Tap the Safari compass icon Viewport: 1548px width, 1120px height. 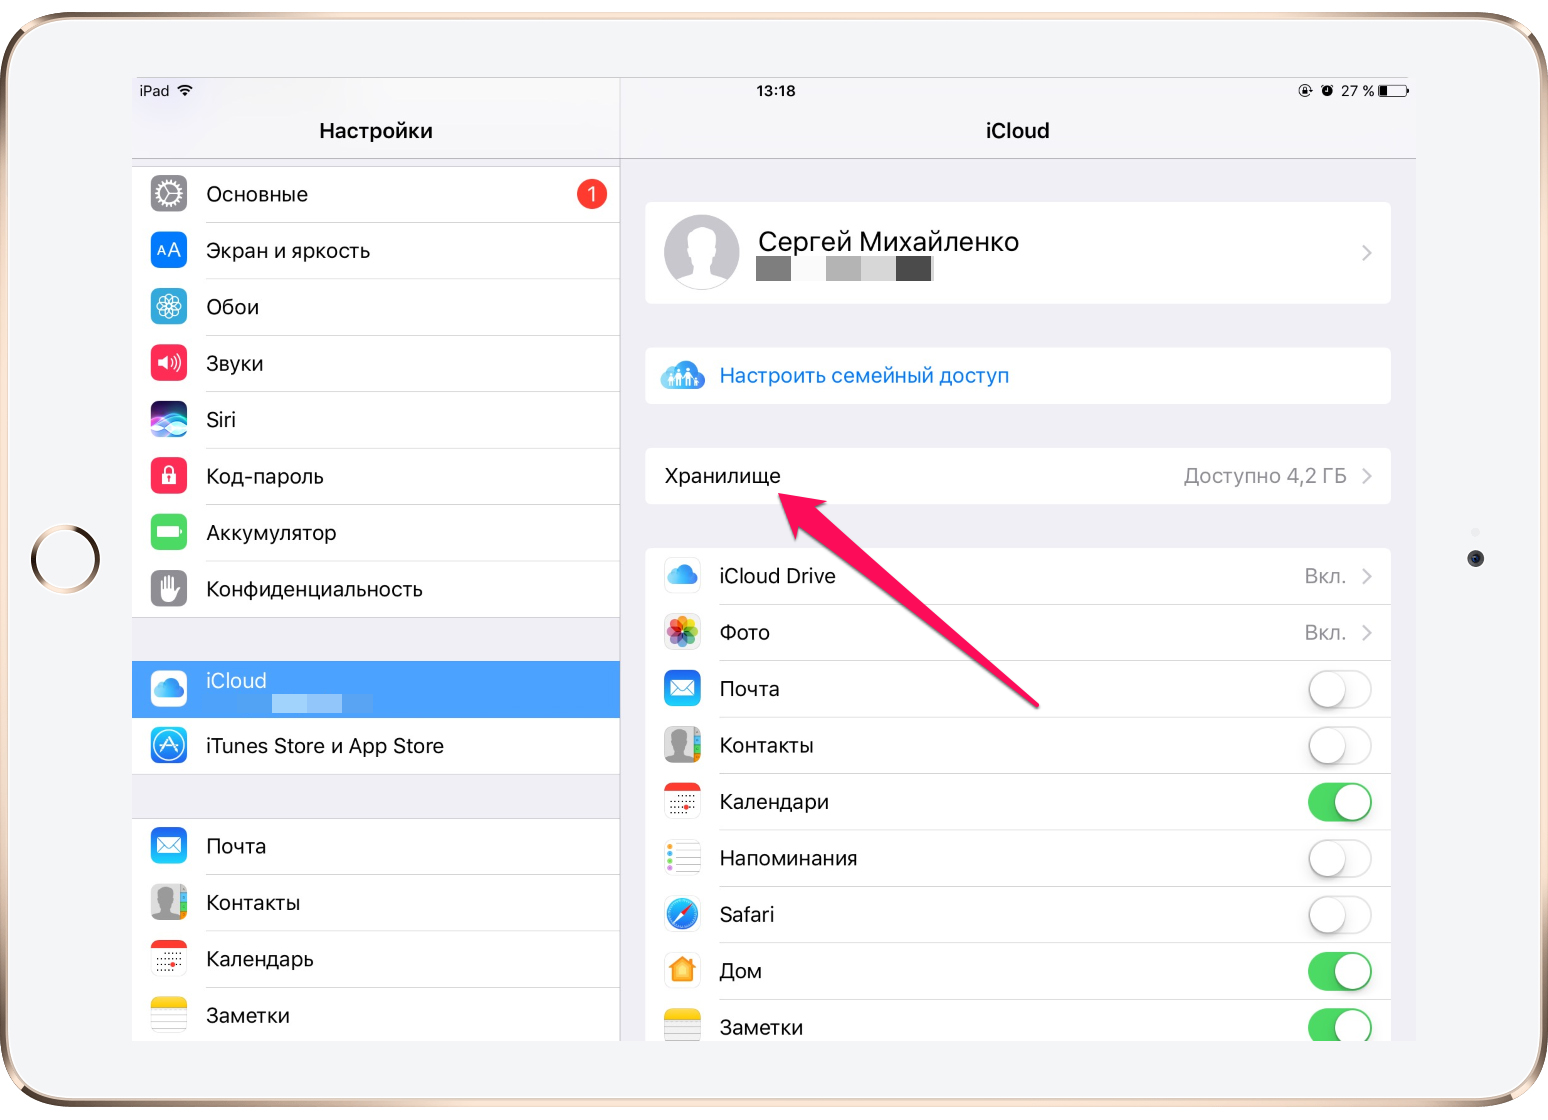point(683,914)
